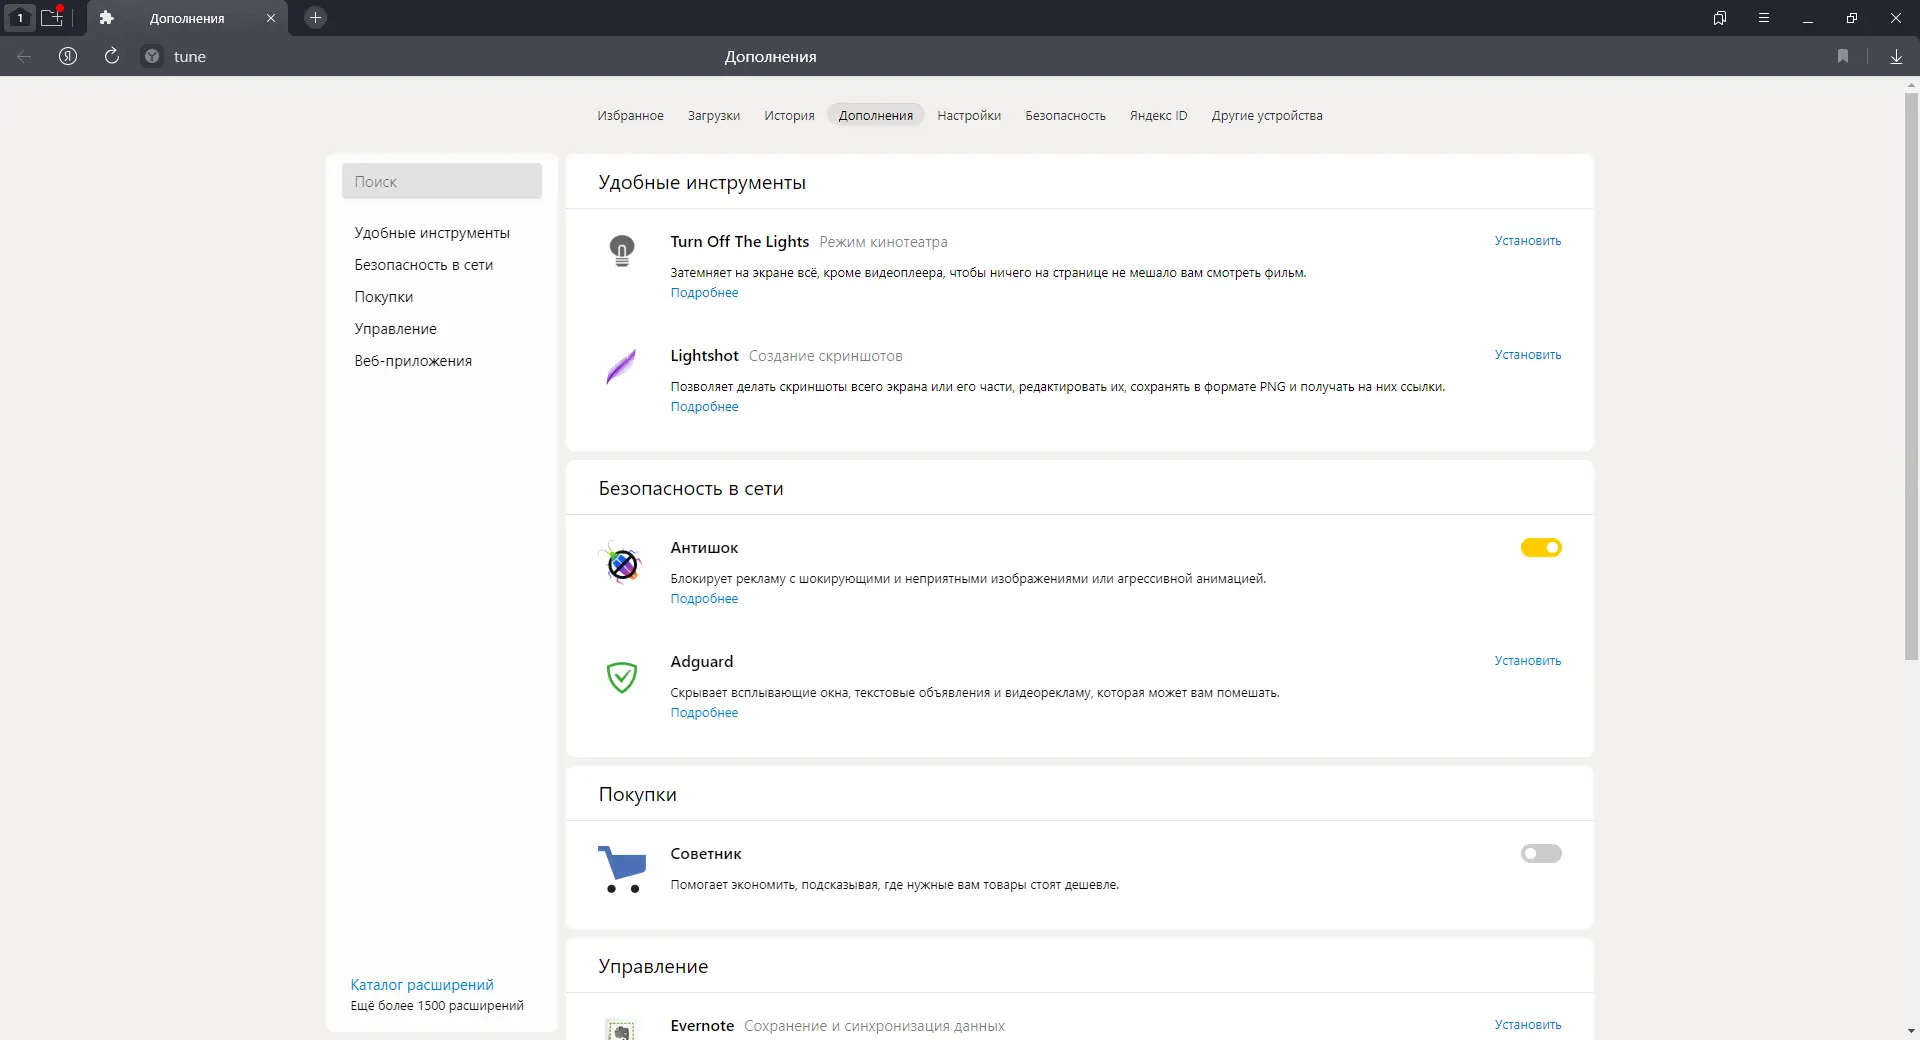The height and width of the screenshot is (1040, 1920).
Task: Open the downloads arrow icon
Action: 1896,56
